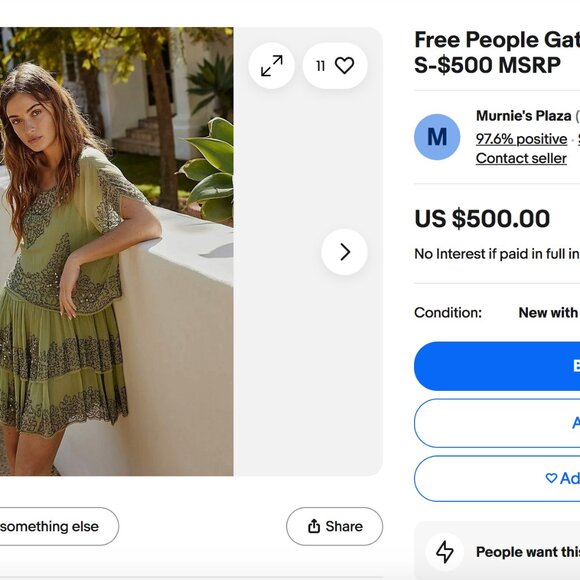The height and width of the screenshot is (580, 580).
Task: Open the Murnie's Plaza seller link
Action: [523, 116]
